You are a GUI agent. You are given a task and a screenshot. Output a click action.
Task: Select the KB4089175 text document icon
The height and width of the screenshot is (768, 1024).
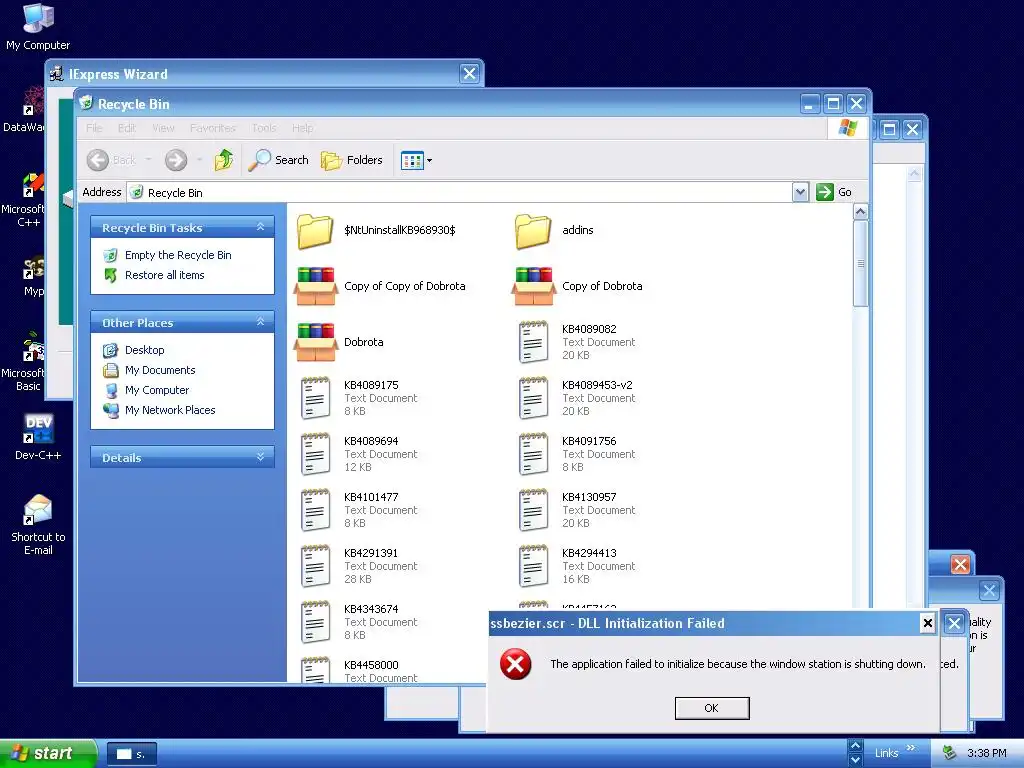pyautogui.click(x=315, y=398)
